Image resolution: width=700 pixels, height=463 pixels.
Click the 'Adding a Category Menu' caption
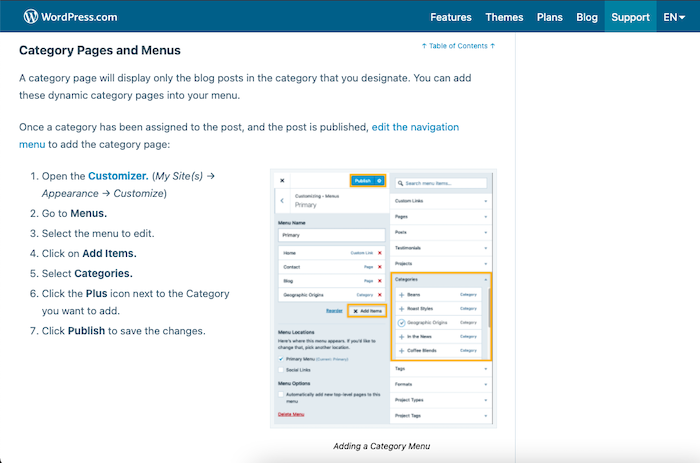click(382, 446)
